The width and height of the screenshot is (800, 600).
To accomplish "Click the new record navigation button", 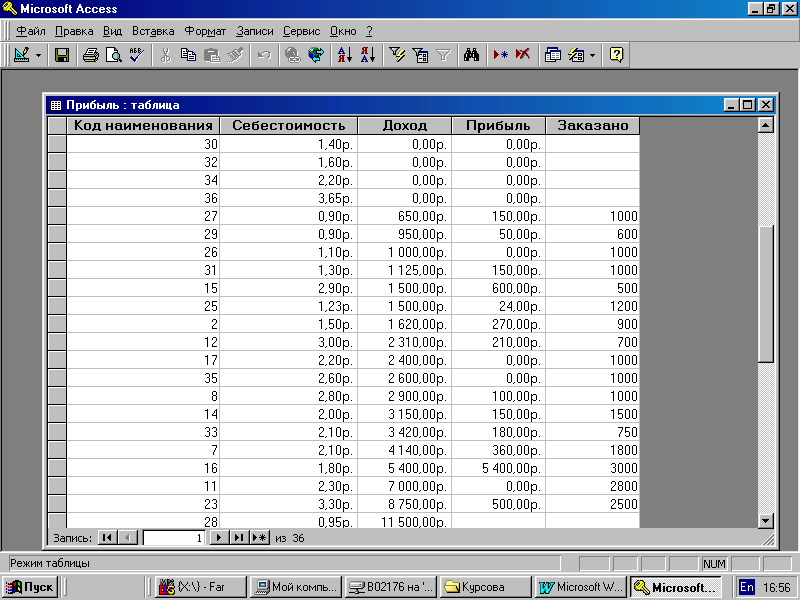I will (x=260, y=538).
